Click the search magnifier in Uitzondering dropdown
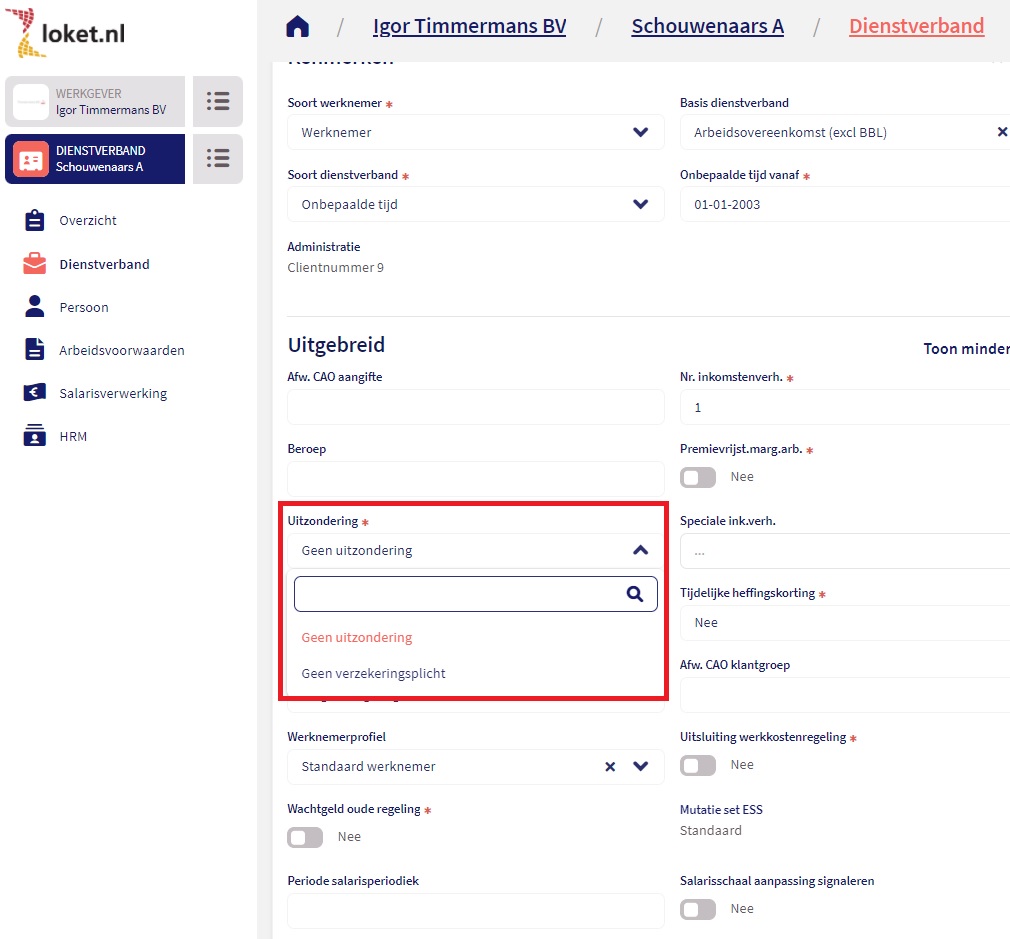Screen dimensions: 1010x939 634,594
